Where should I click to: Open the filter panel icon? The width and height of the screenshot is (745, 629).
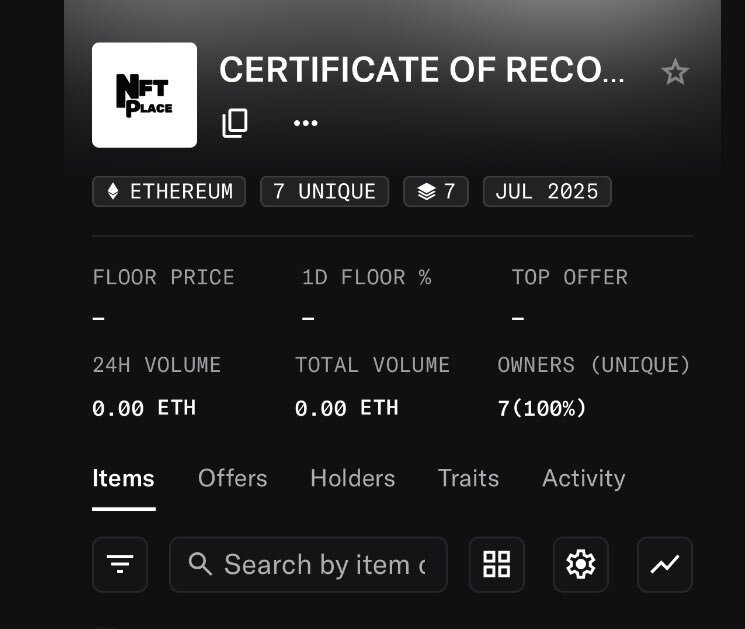(x=120, y=564)
